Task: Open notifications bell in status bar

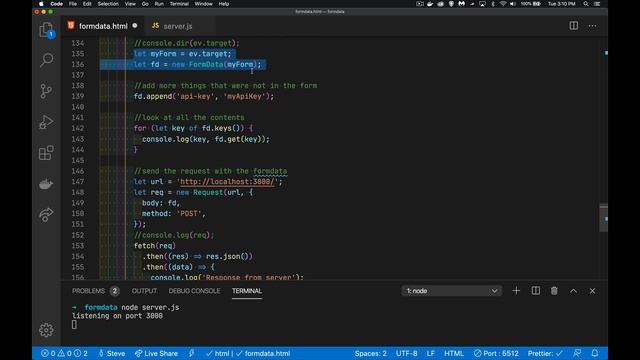Action: [595, 353]
